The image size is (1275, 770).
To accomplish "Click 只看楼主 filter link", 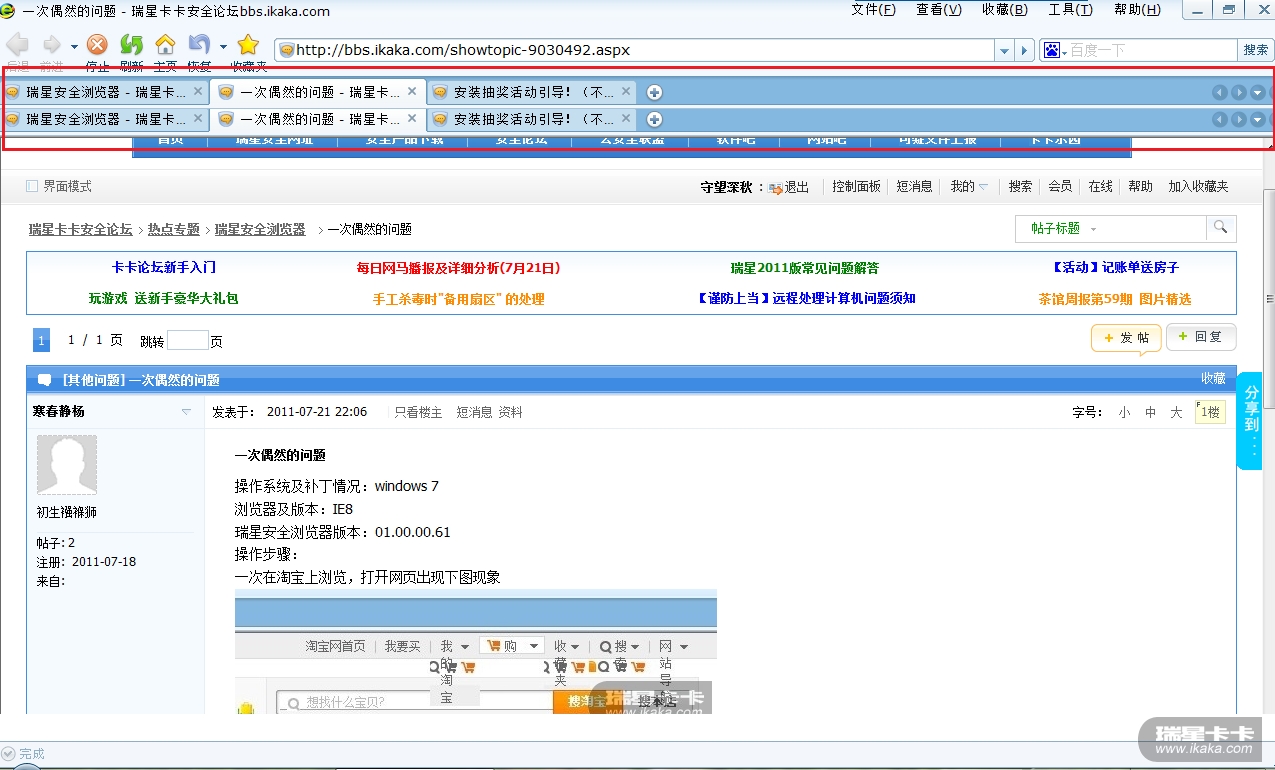I will point(418,412).
